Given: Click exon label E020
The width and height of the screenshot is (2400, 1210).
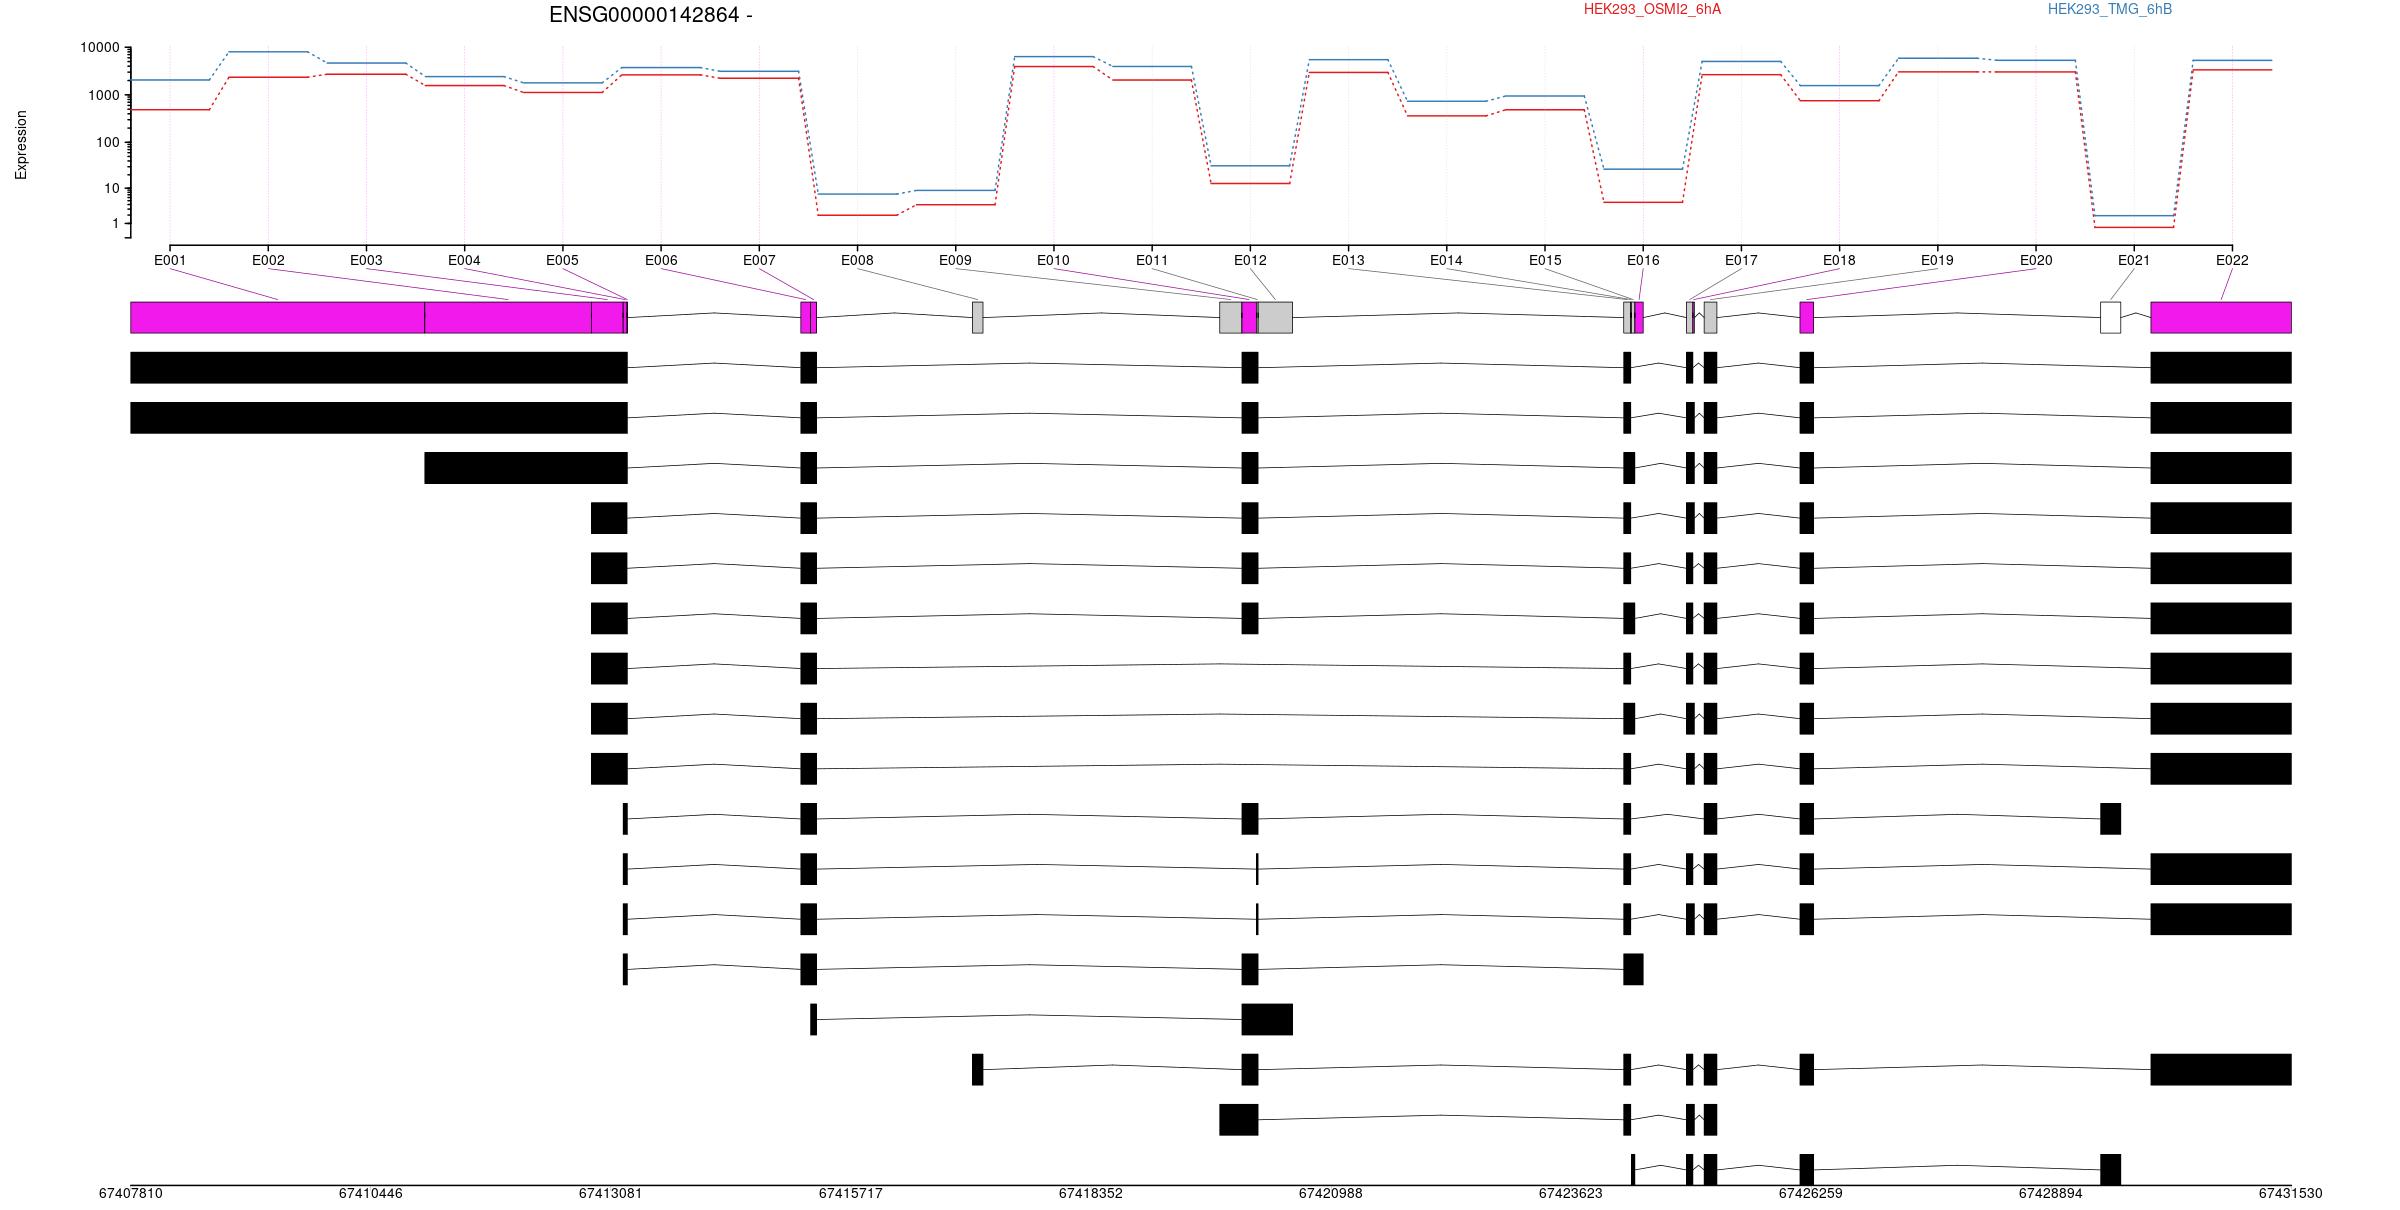Looking at the screenshot, I should [2036, 260].
